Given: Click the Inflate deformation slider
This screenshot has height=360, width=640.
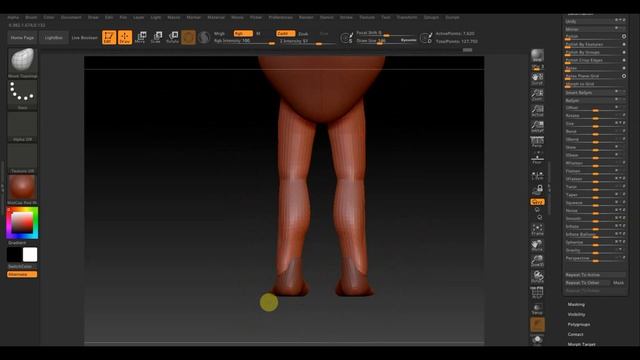Looking at the screenshot, I should pyautogui.click(x=595, y=226).
